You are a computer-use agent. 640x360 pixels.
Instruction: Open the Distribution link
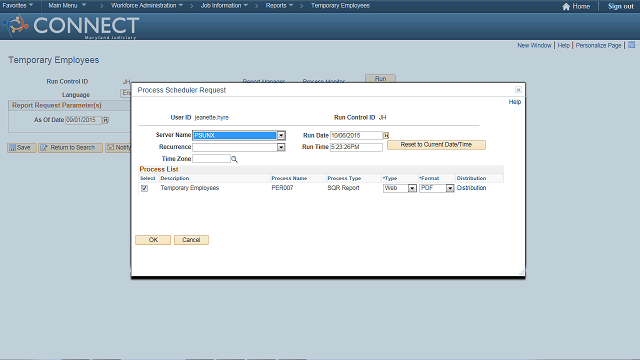pos(471,188)
